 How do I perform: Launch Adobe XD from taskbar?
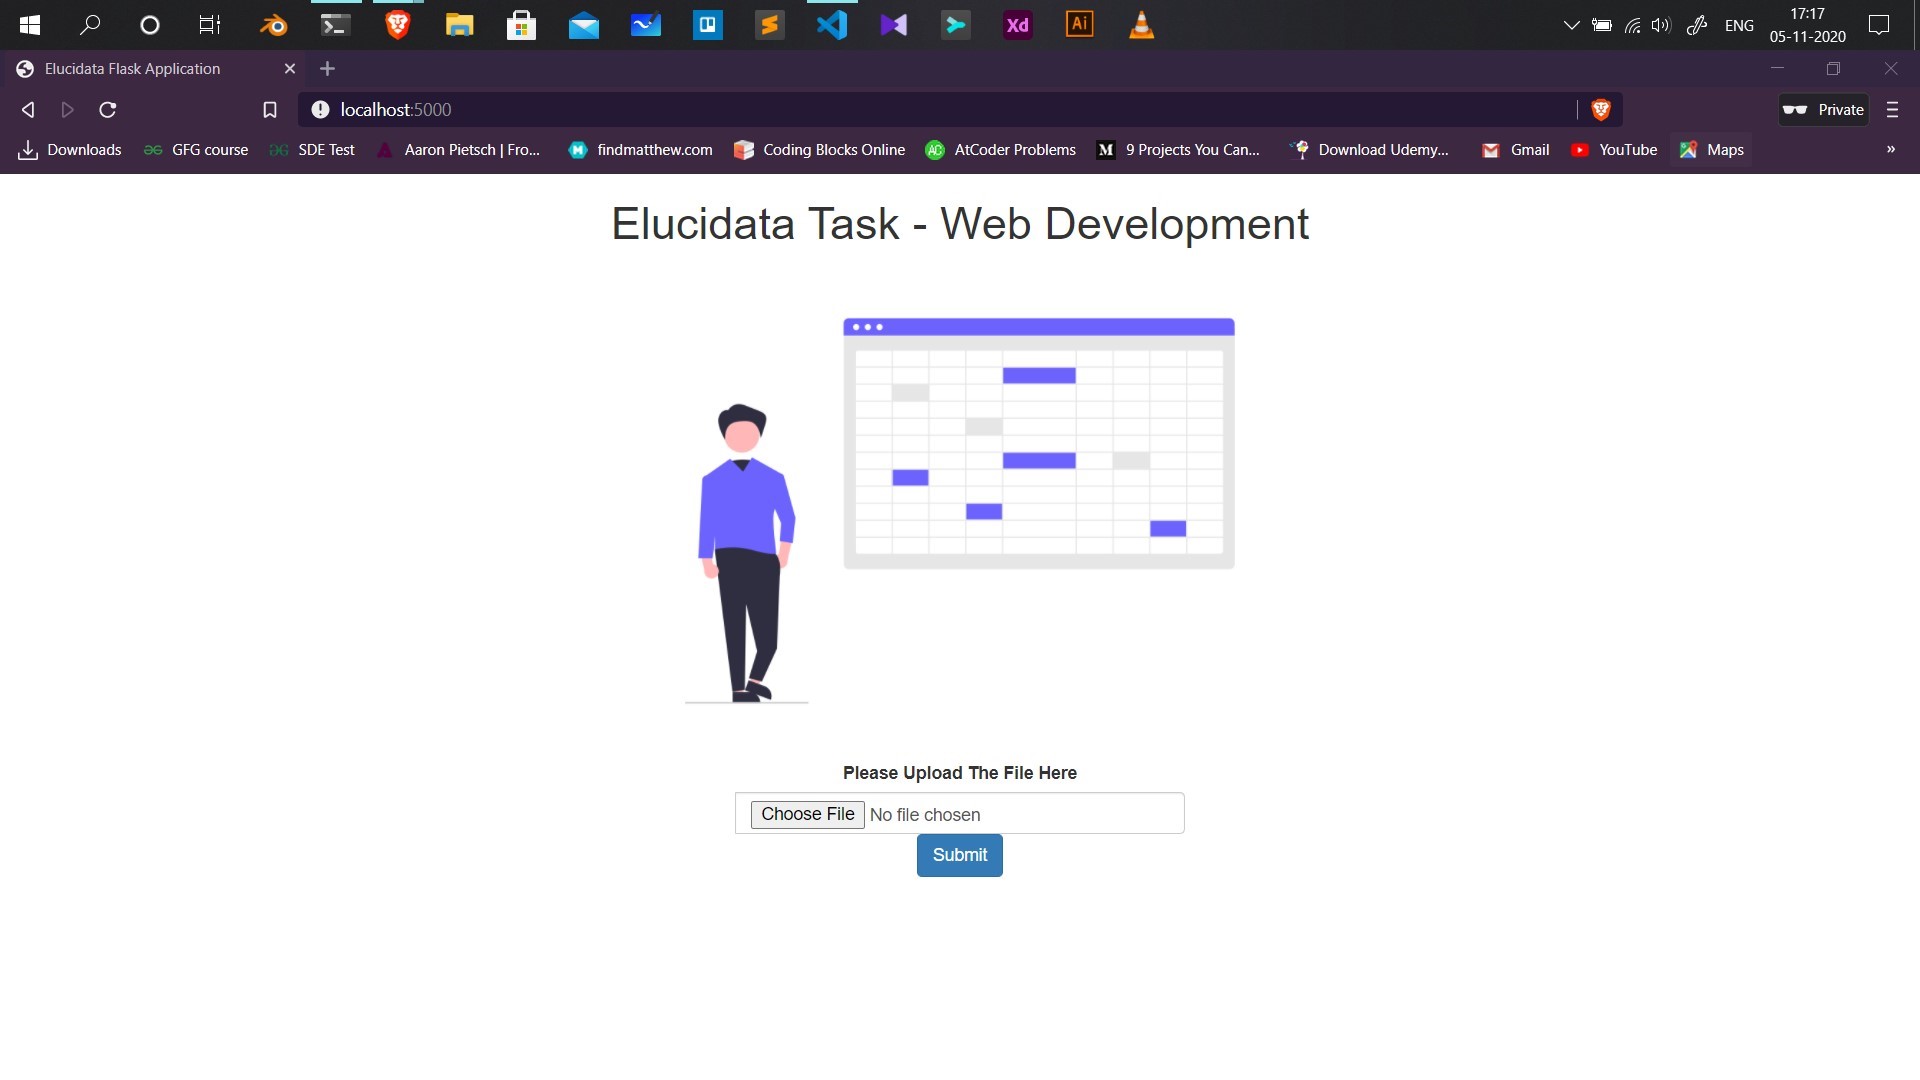[1017, 25]
